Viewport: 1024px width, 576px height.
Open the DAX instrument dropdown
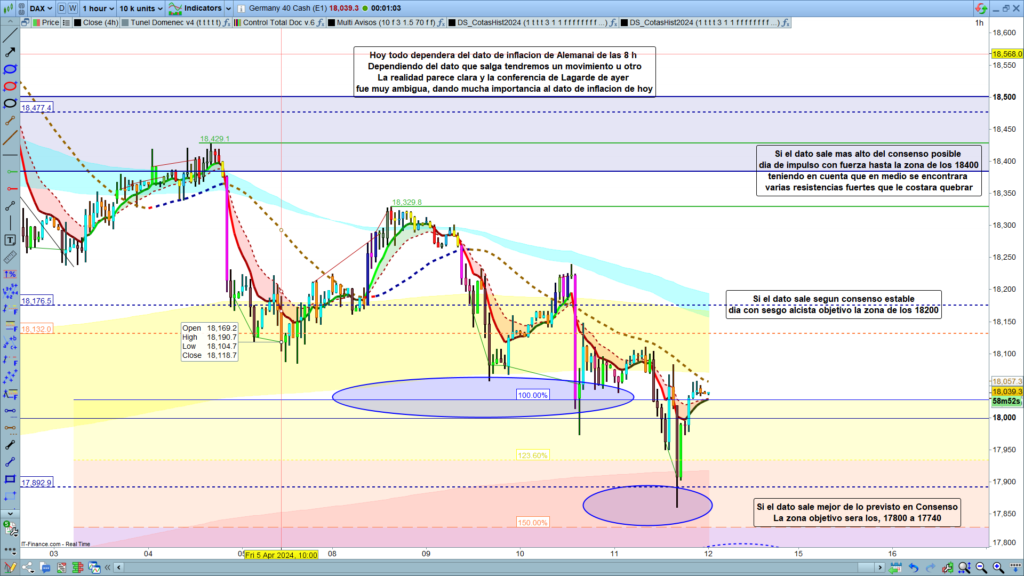pos(39,6)
